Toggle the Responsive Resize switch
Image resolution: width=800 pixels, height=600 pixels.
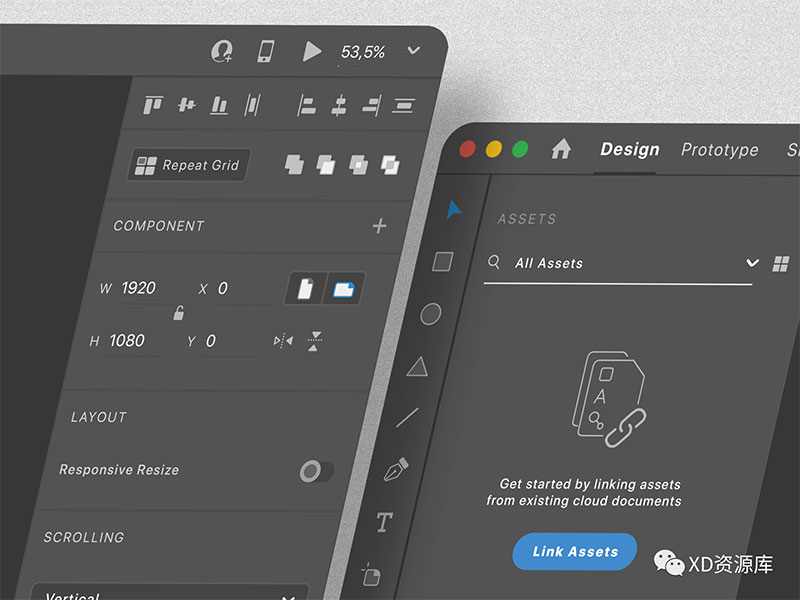[x=316, y=471]
